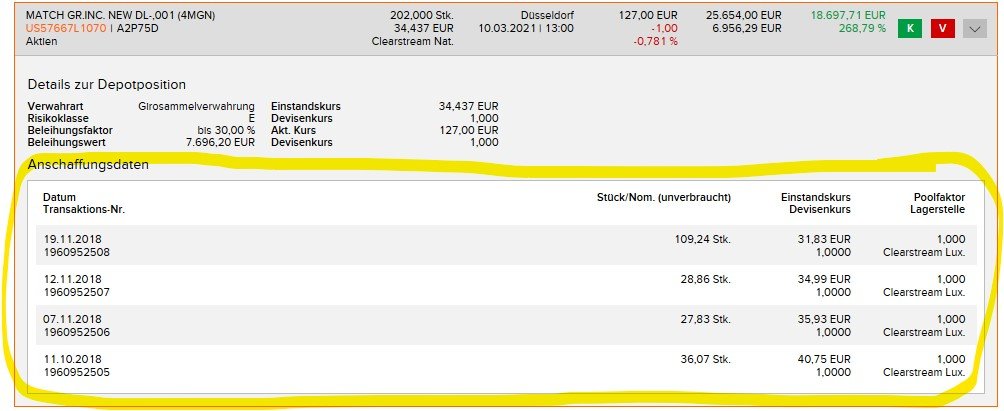Collapse the position details chevron

975,29
